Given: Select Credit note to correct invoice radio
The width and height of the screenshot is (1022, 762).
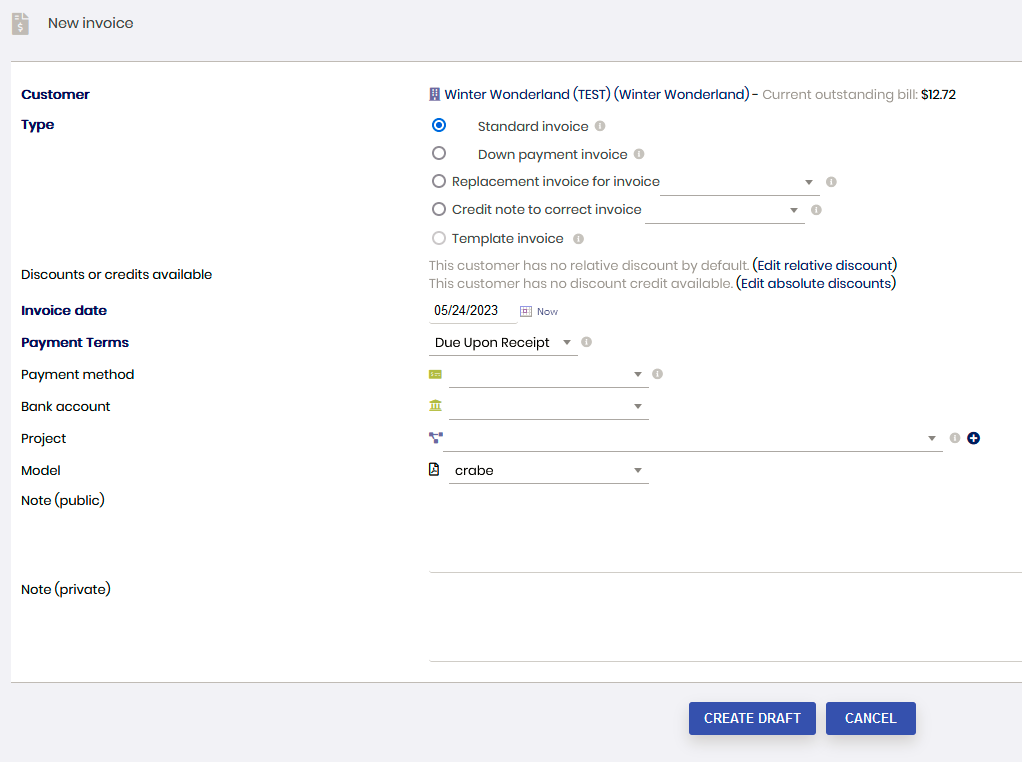Looking at the screenshot, I should coord(438,210).
